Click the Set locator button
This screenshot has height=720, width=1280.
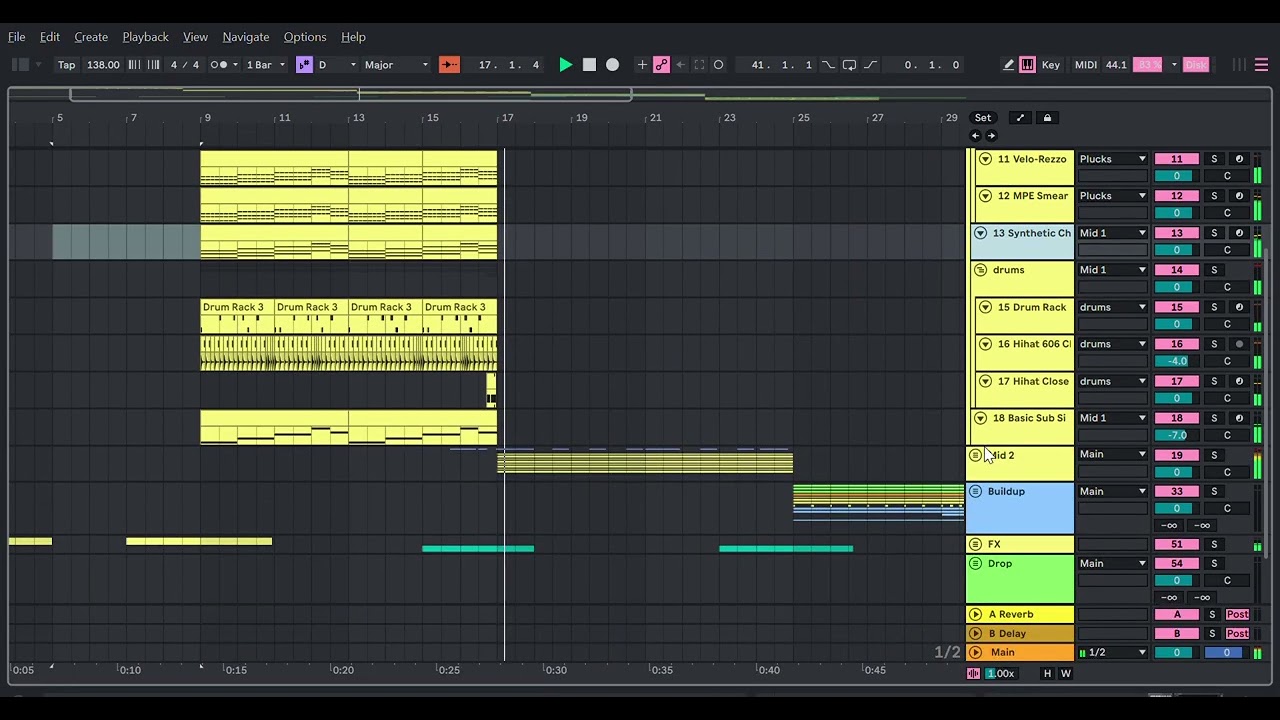(x=983, y=118)
